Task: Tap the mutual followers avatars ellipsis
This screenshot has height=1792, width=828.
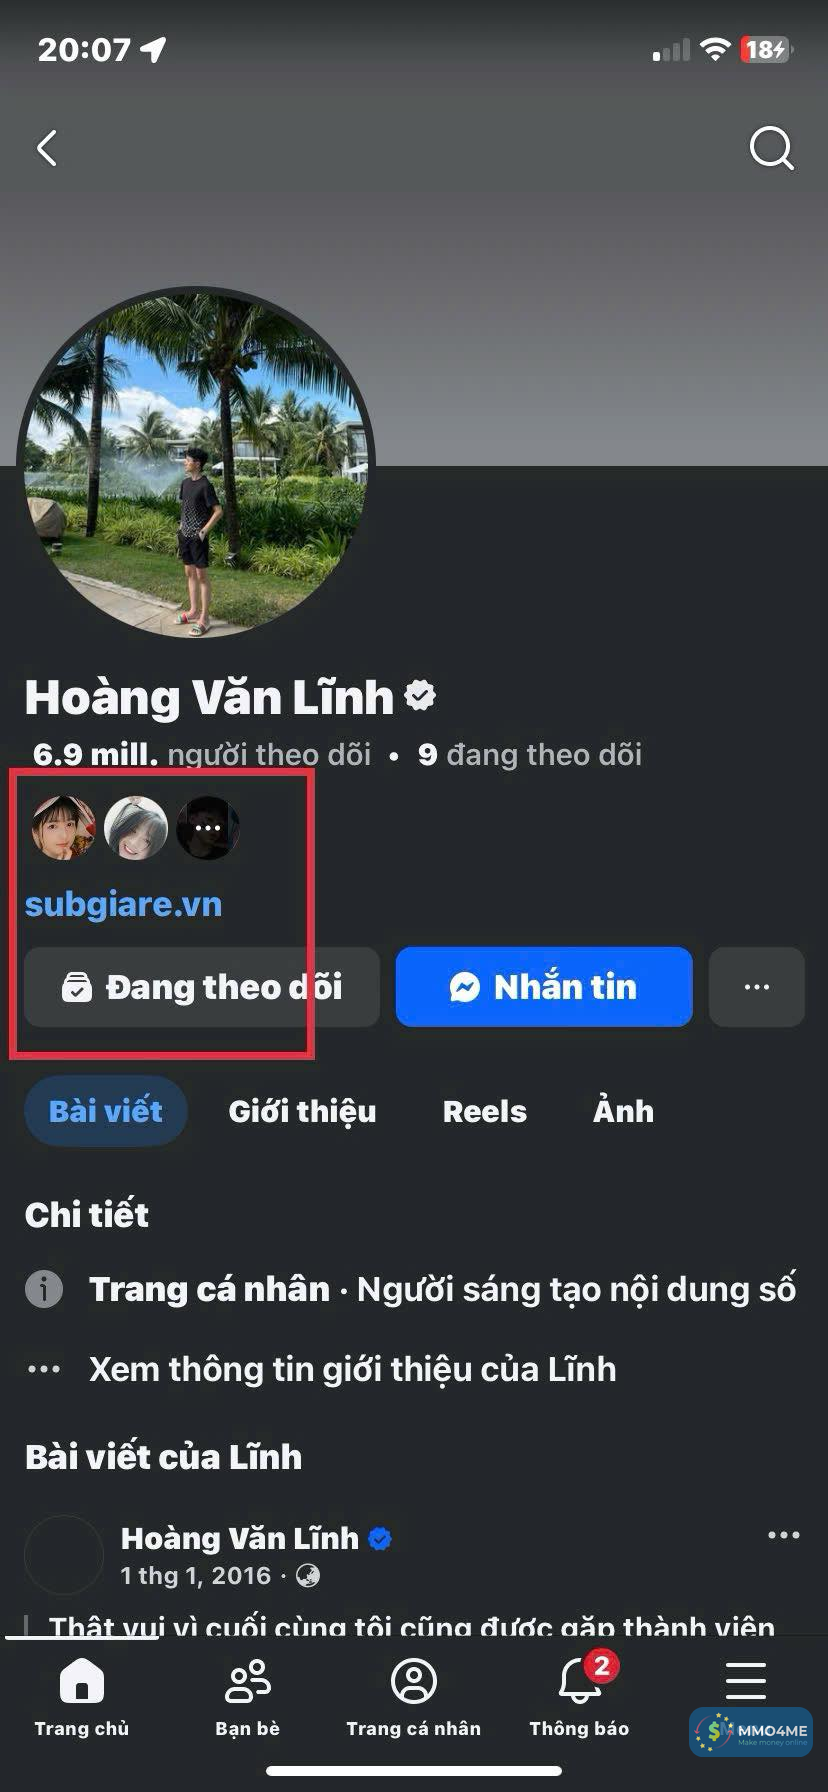Action: 208,828
